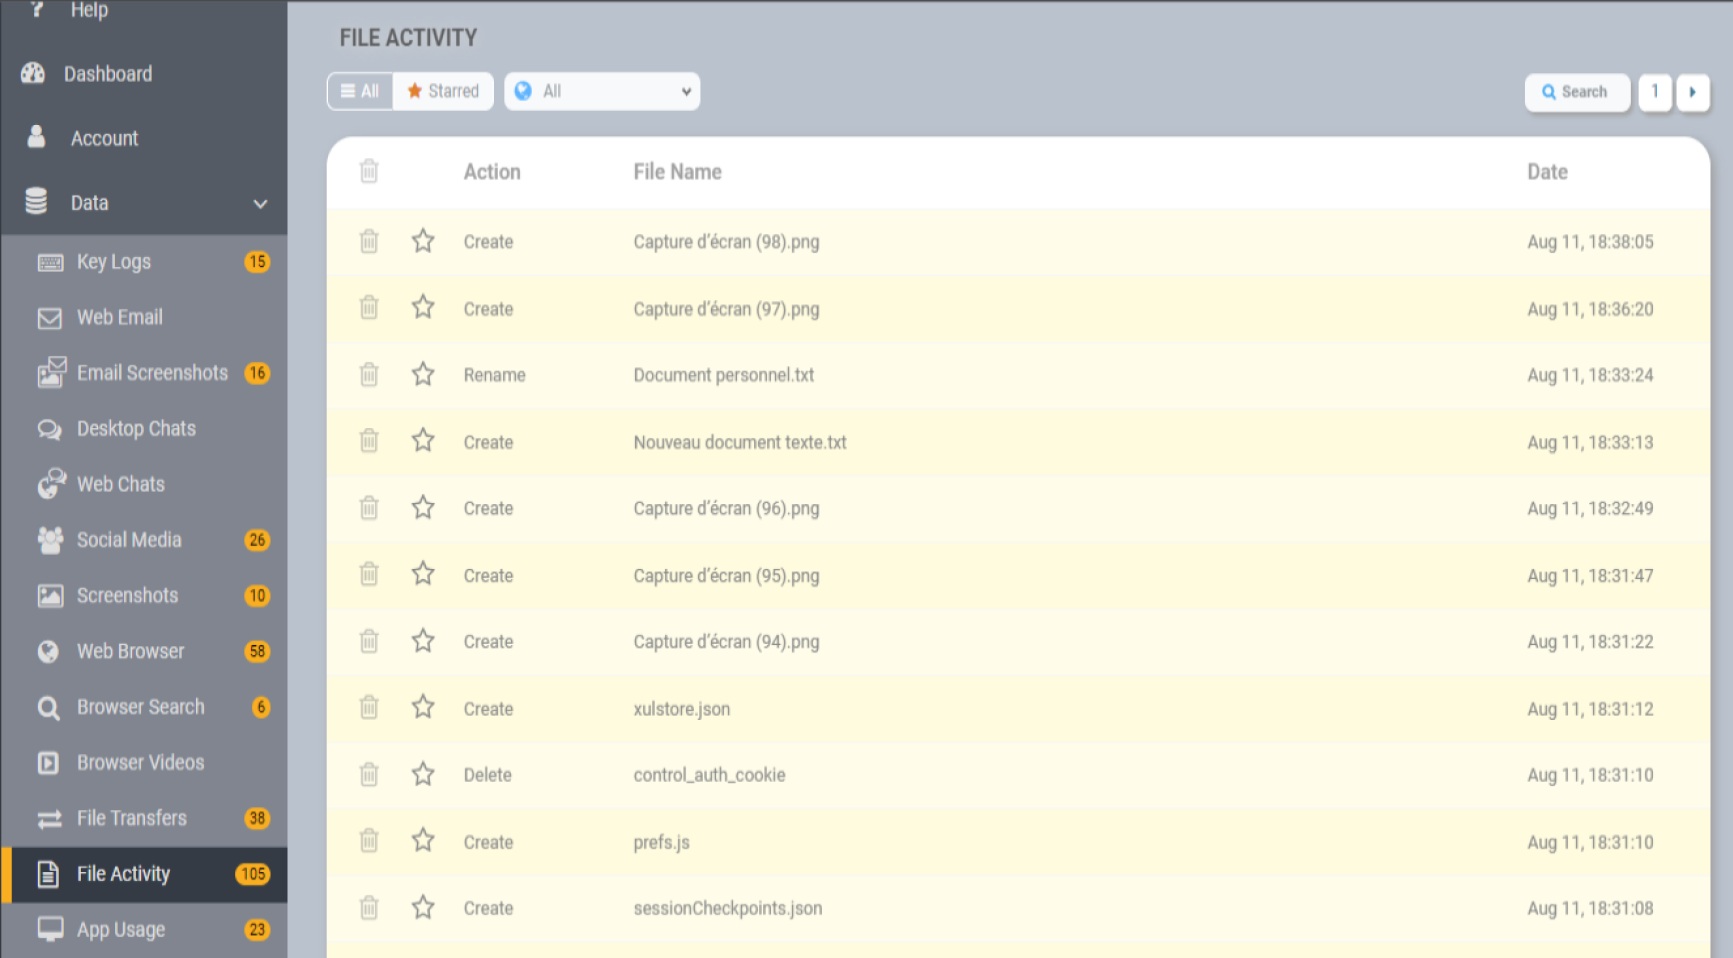Go to next page arrow
Screen dimensions: 1733x958
[1692, 92]
